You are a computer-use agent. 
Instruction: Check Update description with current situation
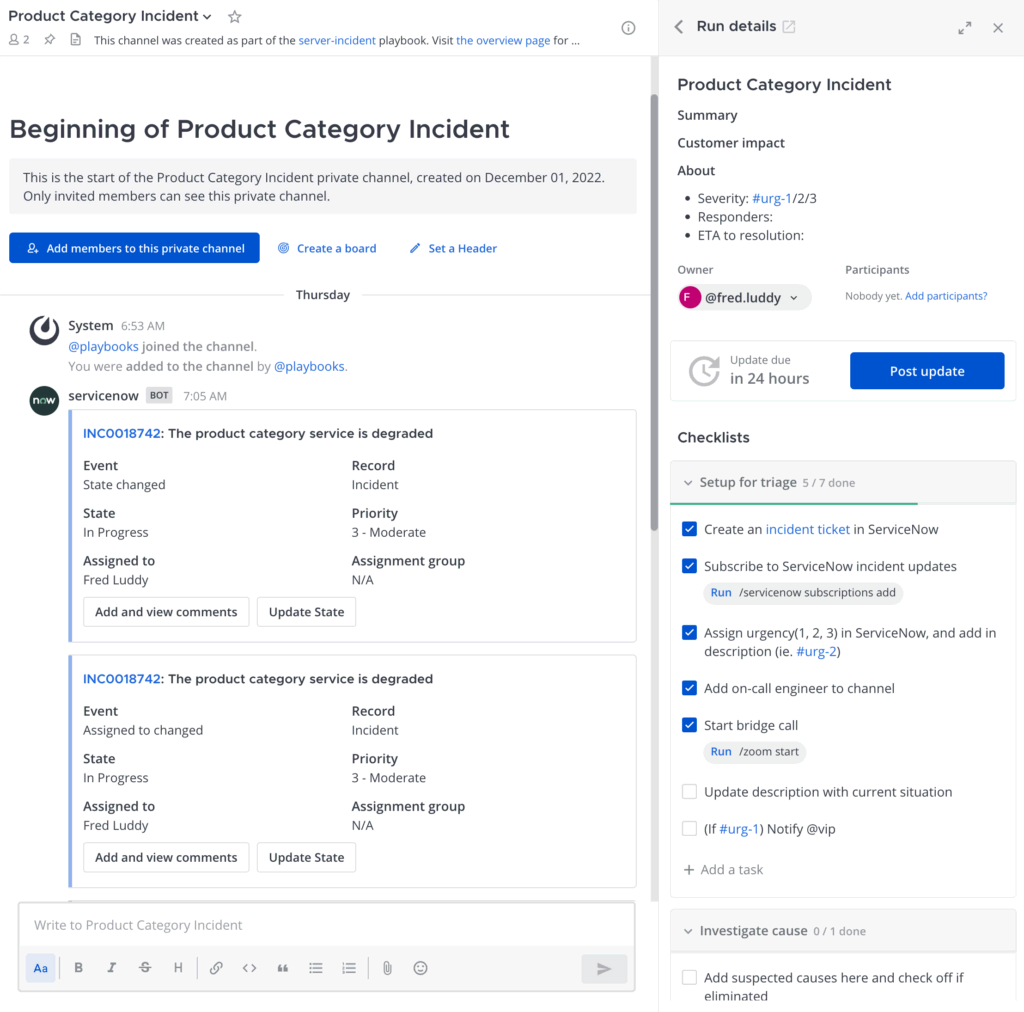[x=689, y=792]
